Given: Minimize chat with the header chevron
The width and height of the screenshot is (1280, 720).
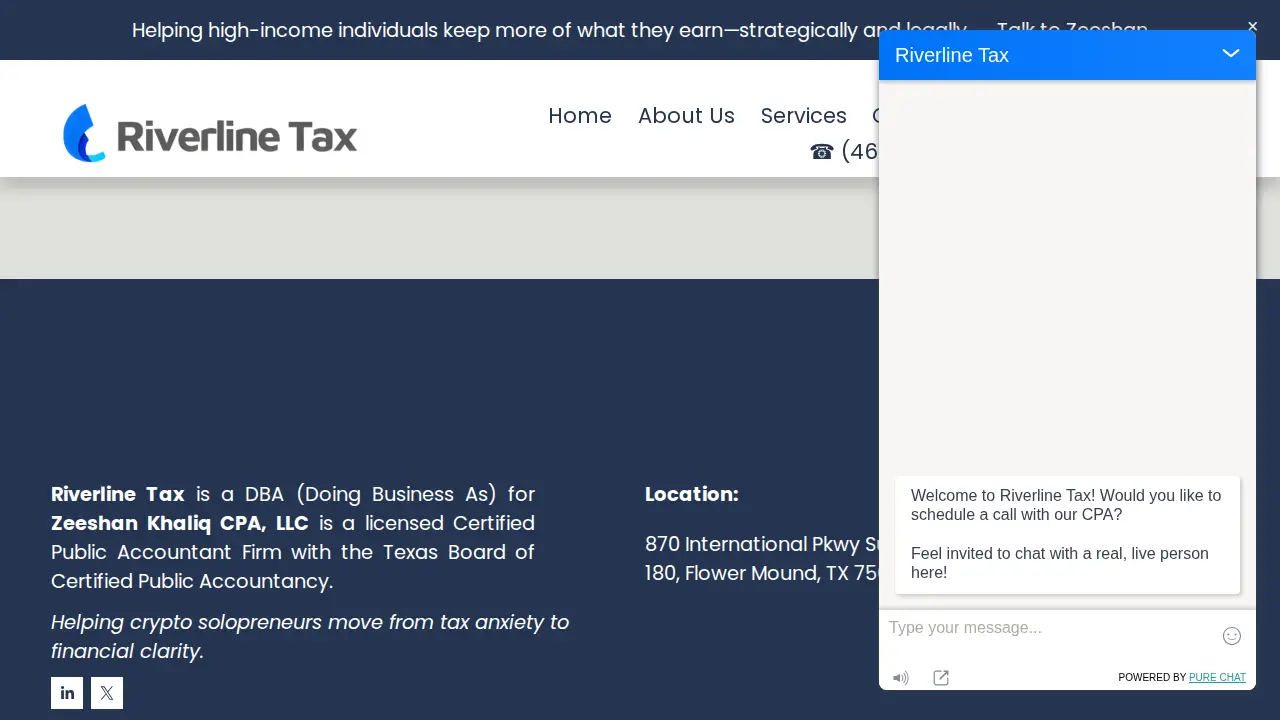Looking at the screenshot, I should click(1231, 53).
